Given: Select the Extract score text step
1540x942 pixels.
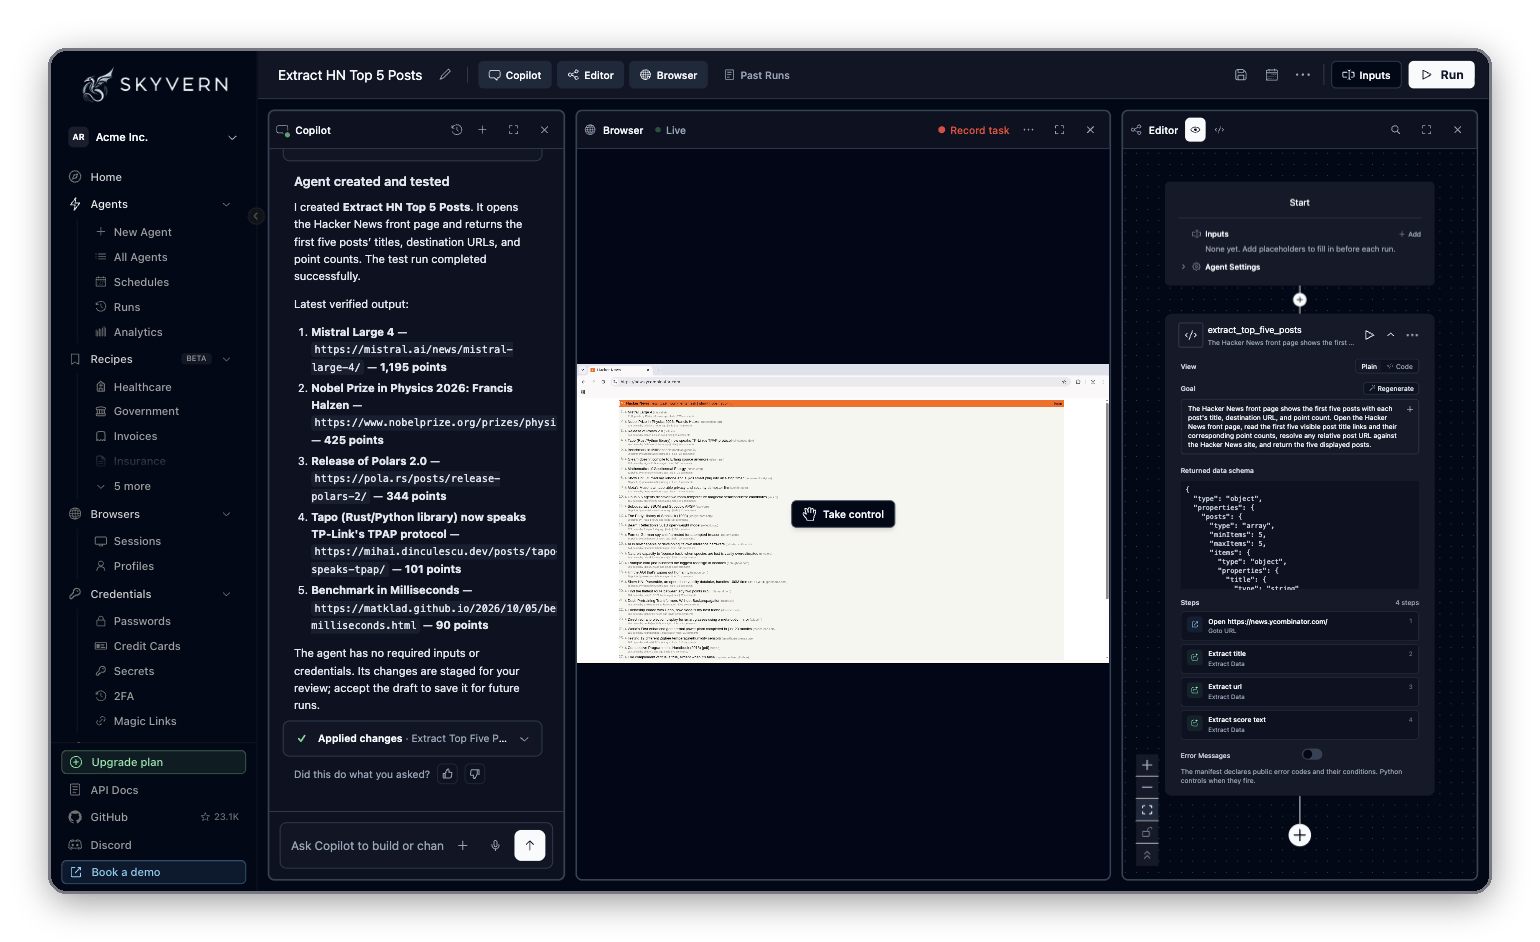Looking at the screenshot, I should click(1299, 724).
